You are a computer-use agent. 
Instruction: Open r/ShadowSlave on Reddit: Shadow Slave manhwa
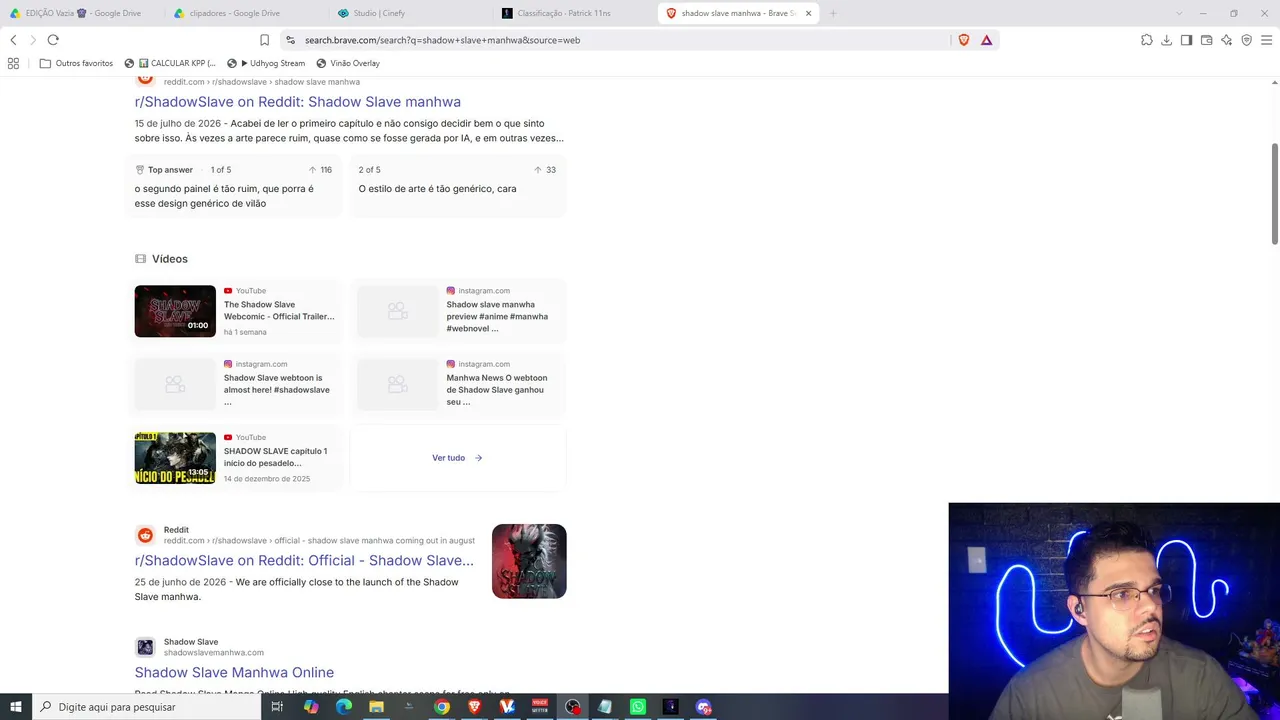[298, 102]
